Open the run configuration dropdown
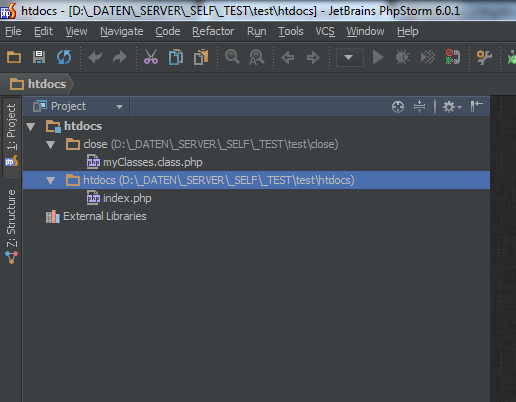This screenshot has height=402, width=516. tap(350, 58)
